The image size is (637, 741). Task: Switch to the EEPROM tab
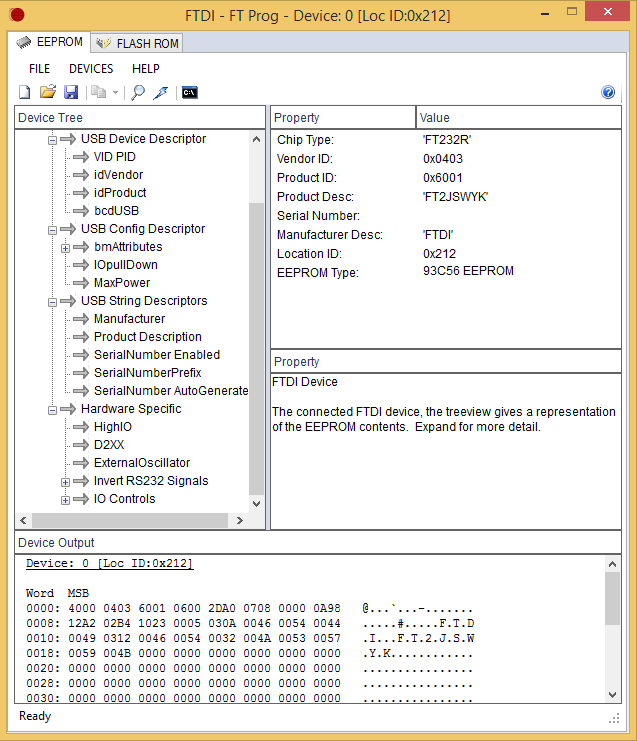point(50,42)
